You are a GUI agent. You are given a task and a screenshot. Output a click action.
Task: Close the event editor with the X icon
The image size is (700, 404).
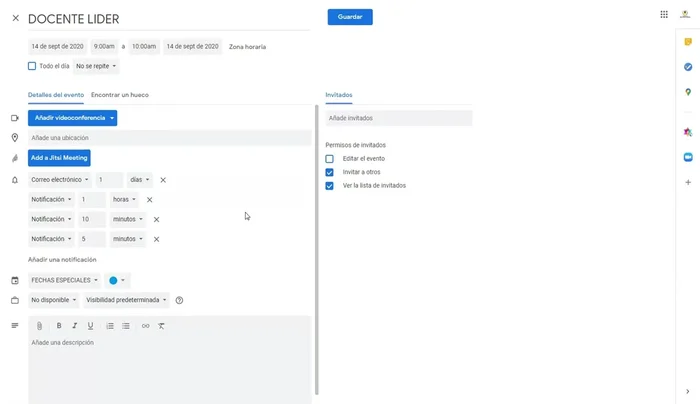tap(16, 18)
